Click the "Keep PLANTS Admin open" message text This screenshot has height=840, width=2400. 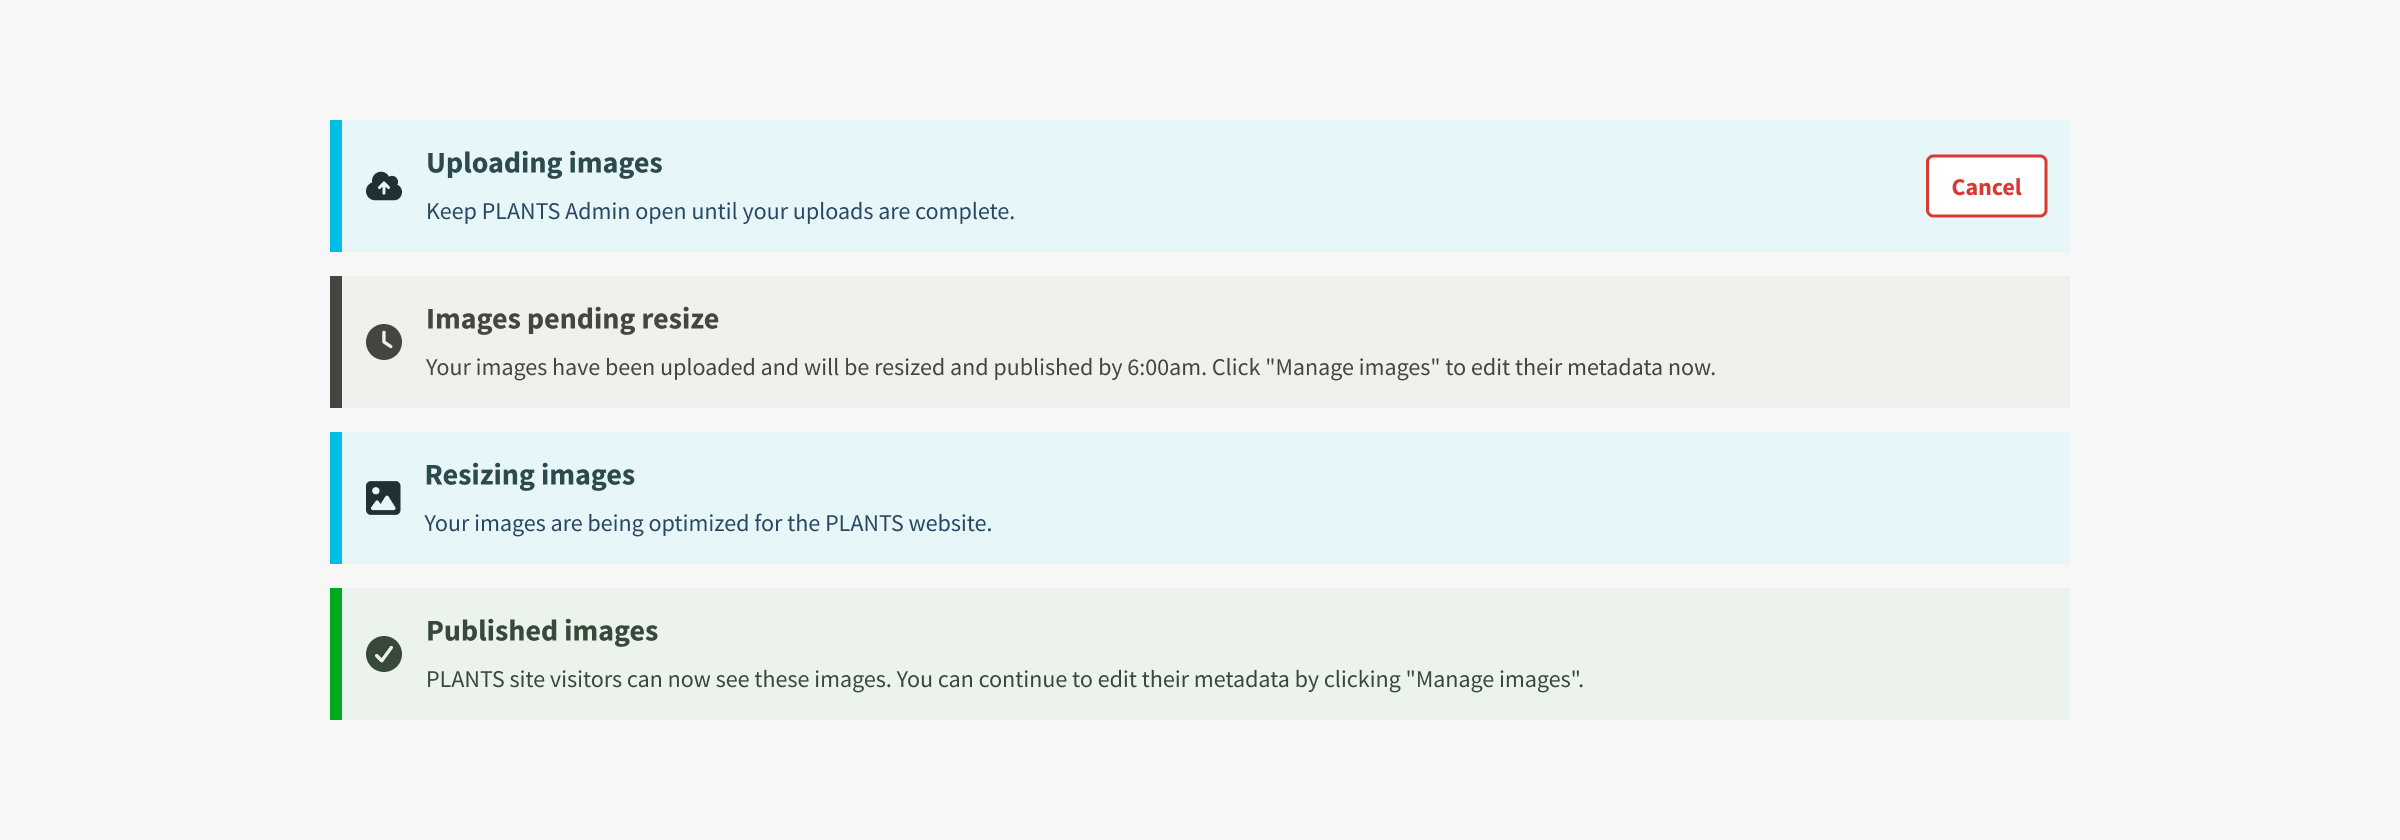720,212
